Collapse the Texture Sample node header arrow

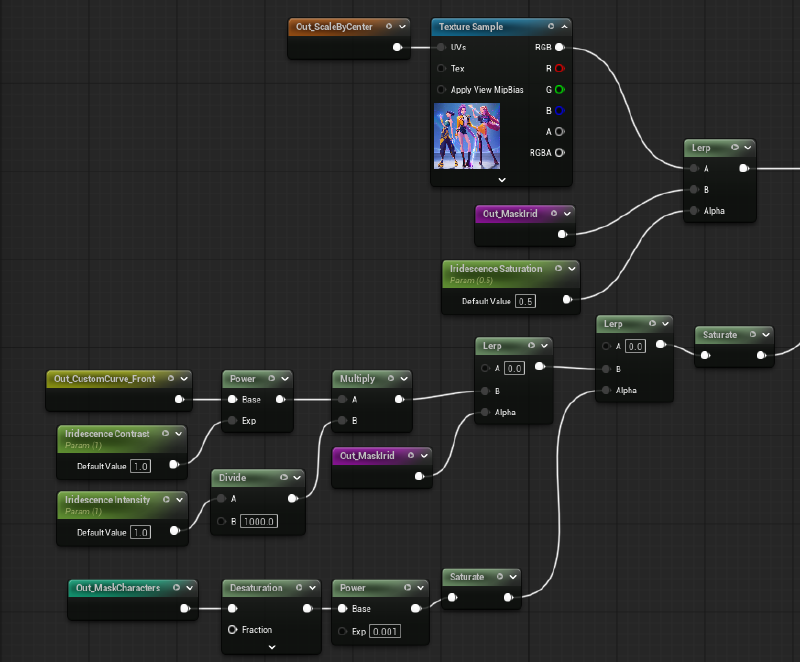[565, 27]
